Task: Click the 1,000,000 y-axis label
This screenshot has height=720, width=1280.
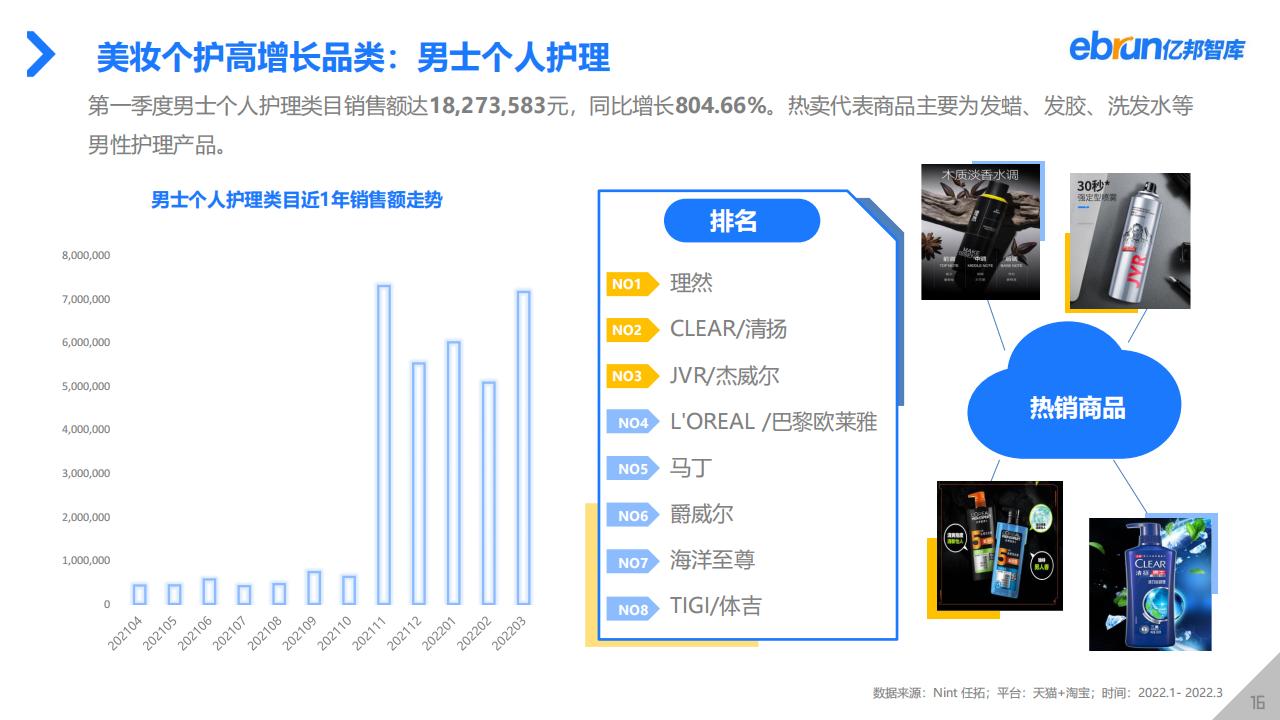Action: click(x=86, y=561)
